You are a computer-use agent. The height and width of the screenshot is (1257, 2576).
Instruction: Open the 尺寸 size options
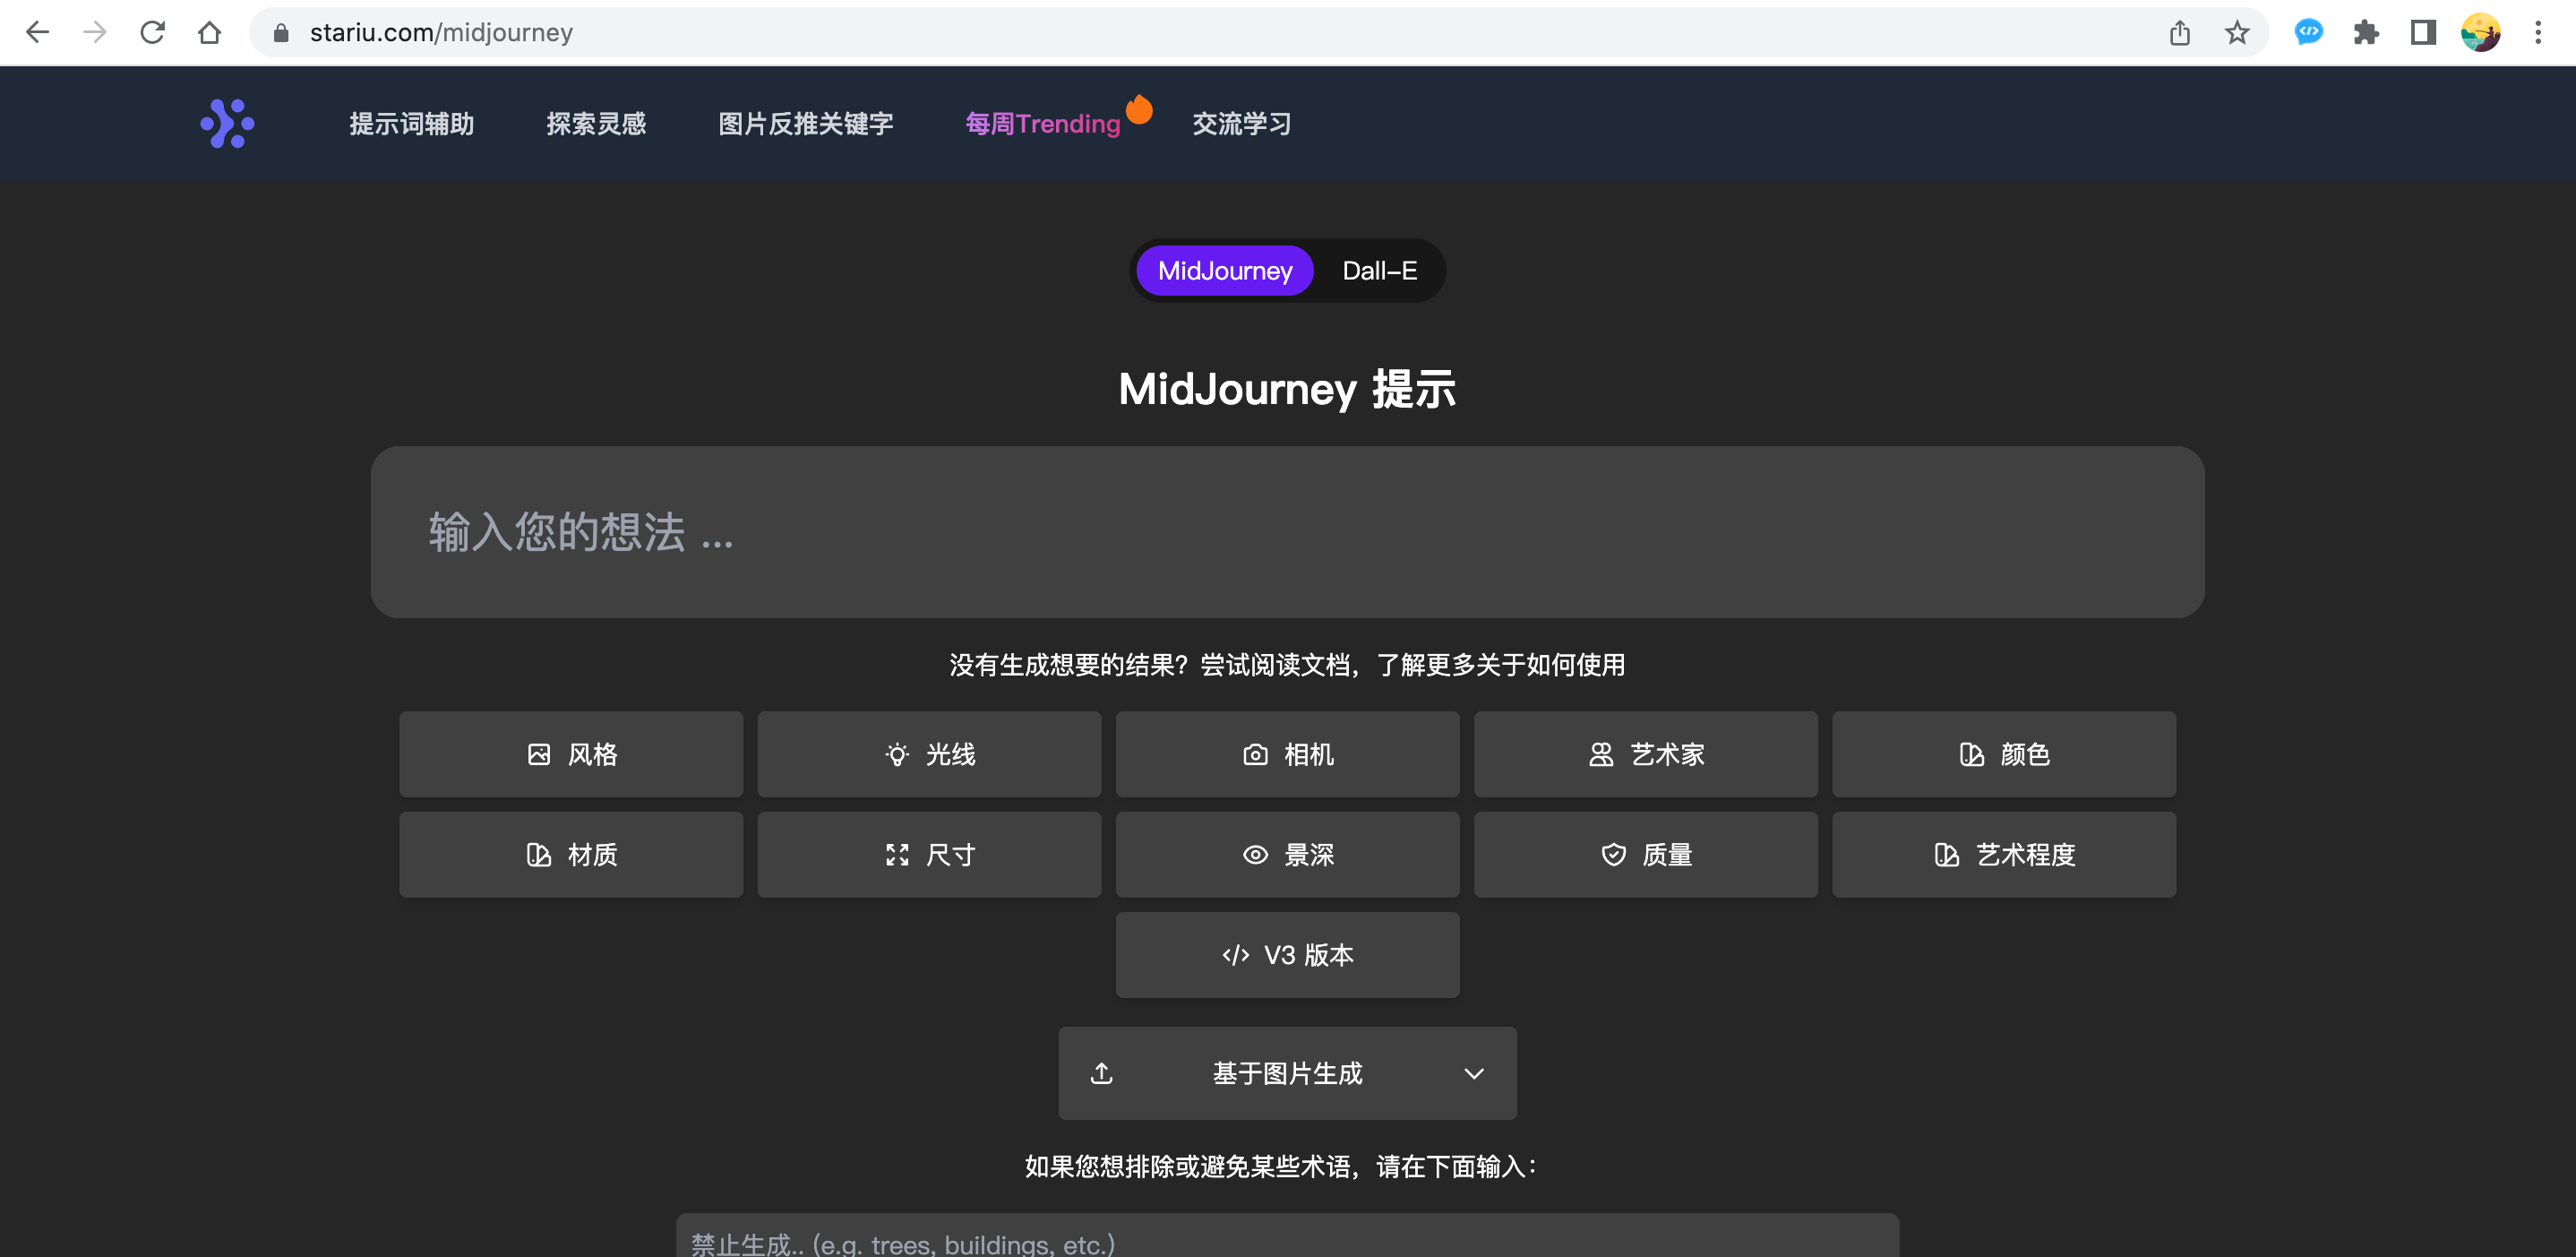pos(929,854)
